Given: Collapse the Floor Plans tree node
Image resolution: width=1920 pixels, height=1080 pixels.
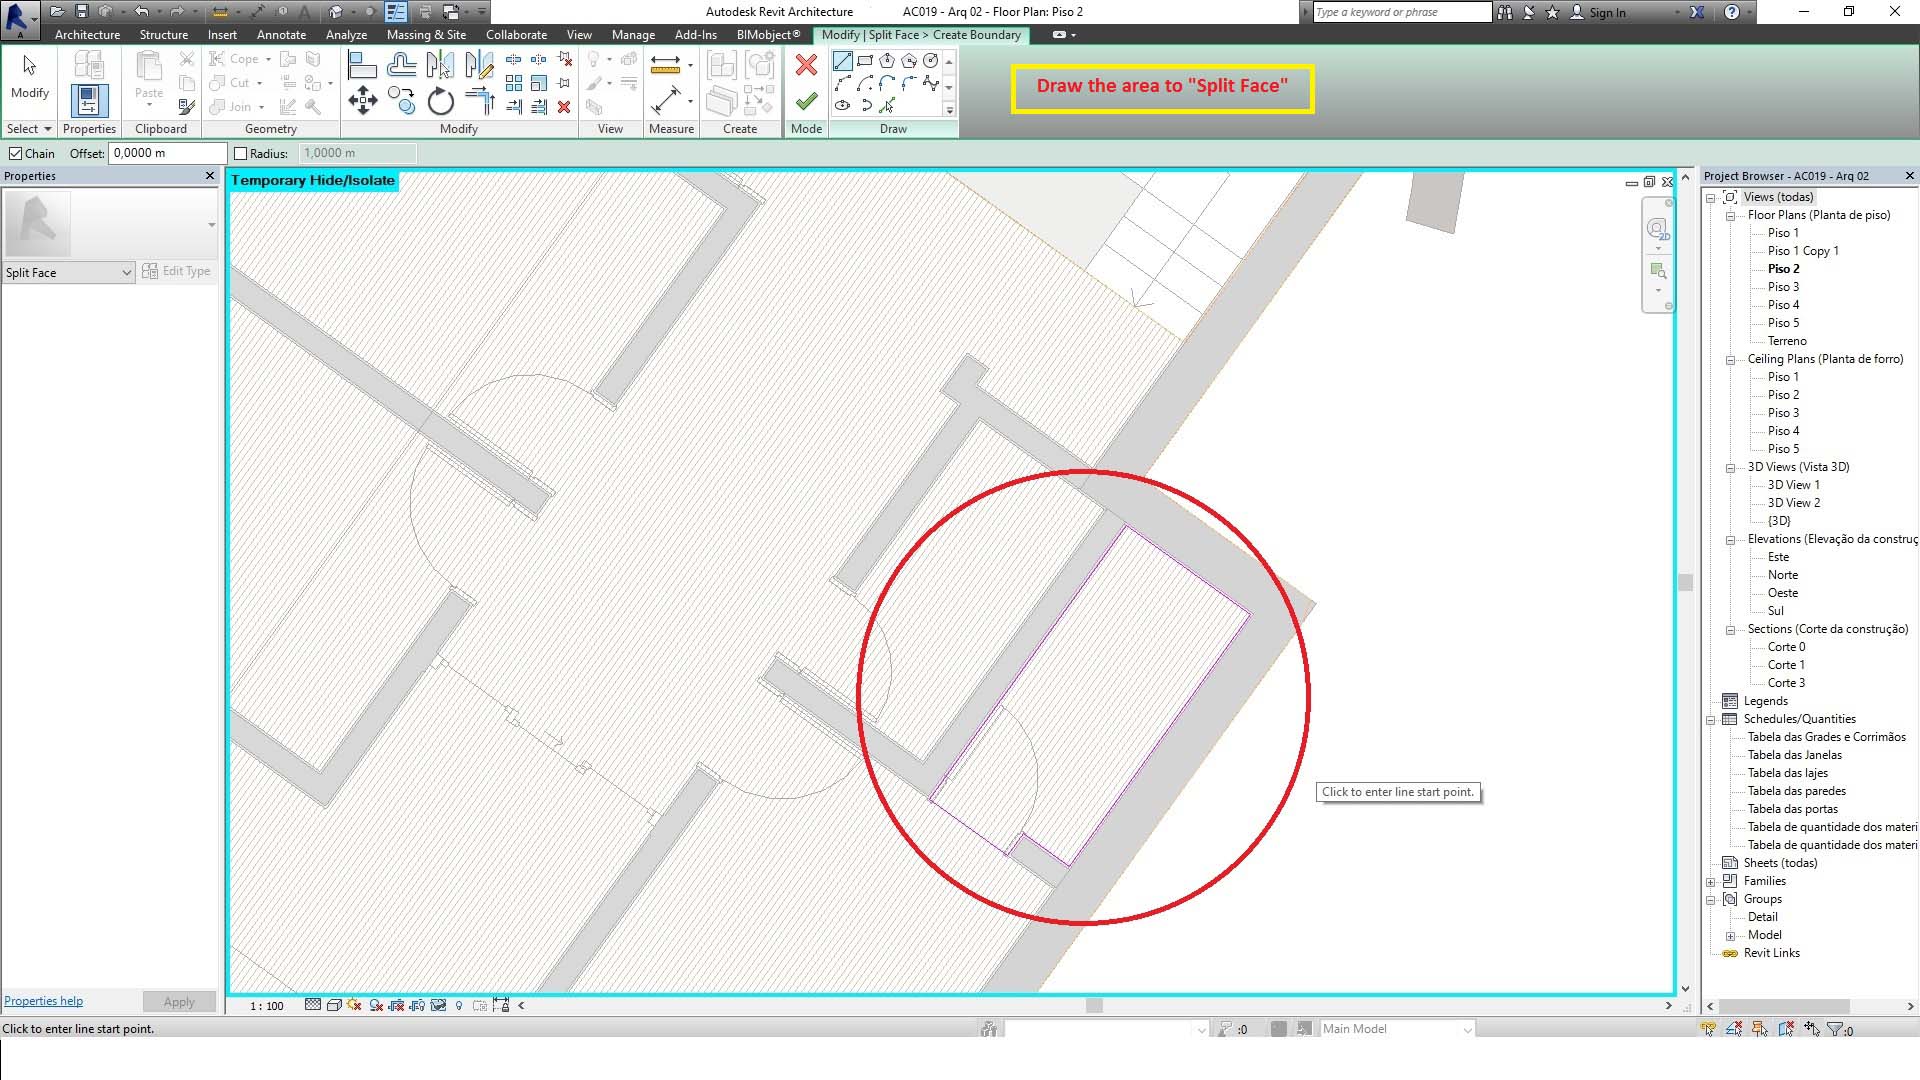Looking at the screenshot, I should (x=1730, y=215).
